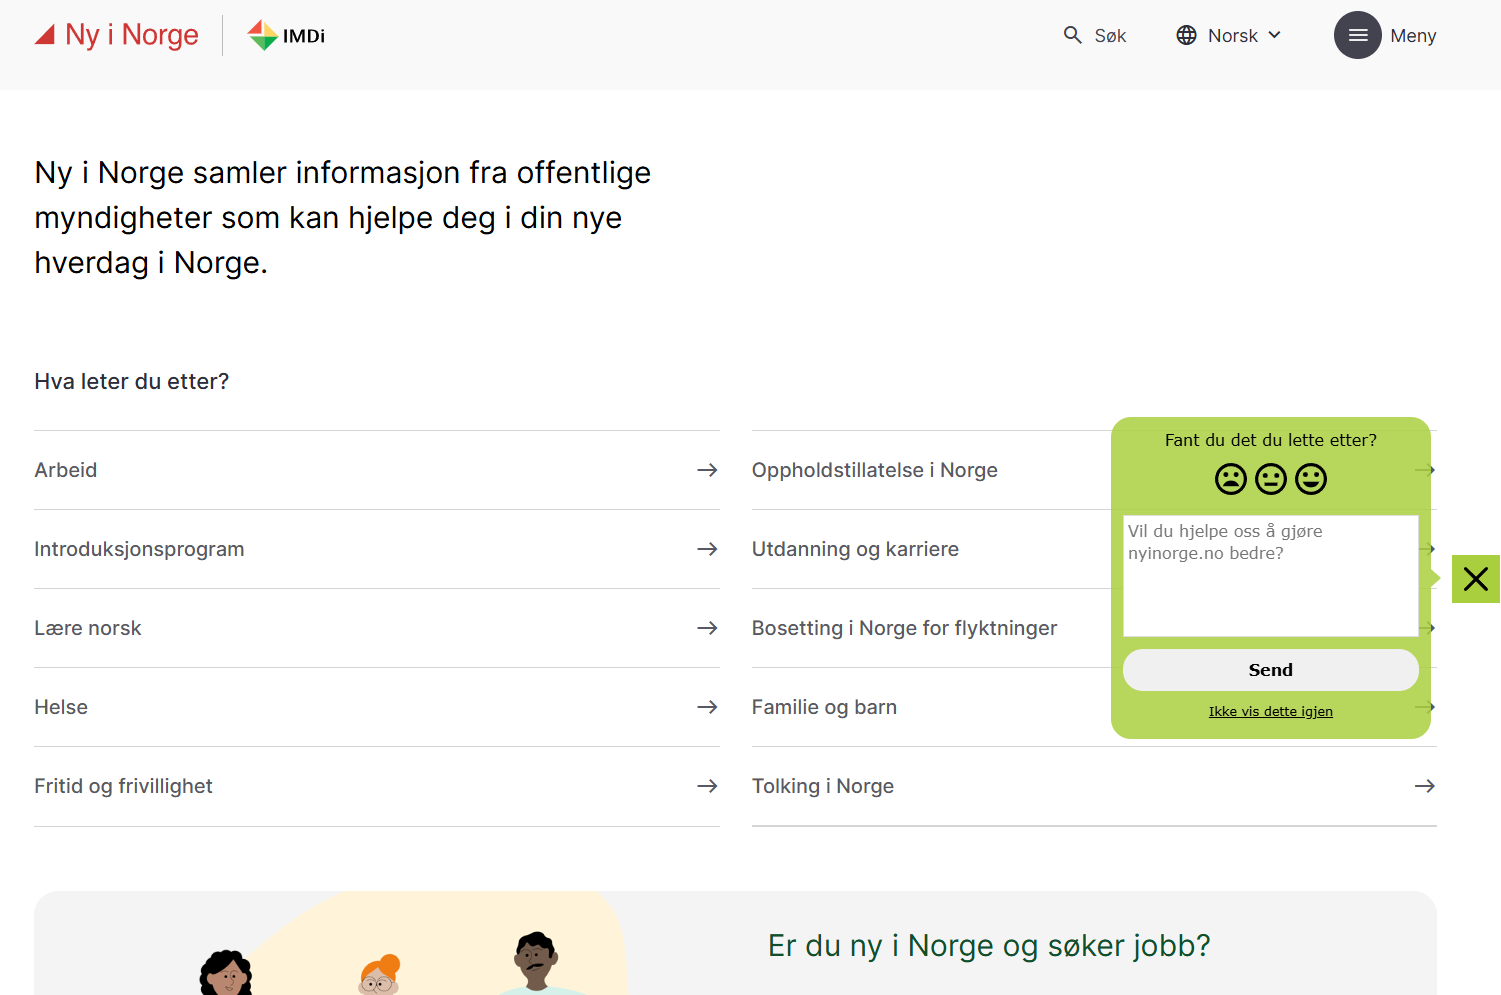Click the arrow beside Tolking i Norge
The image size is (1501, 995).
coord(1424,786)
